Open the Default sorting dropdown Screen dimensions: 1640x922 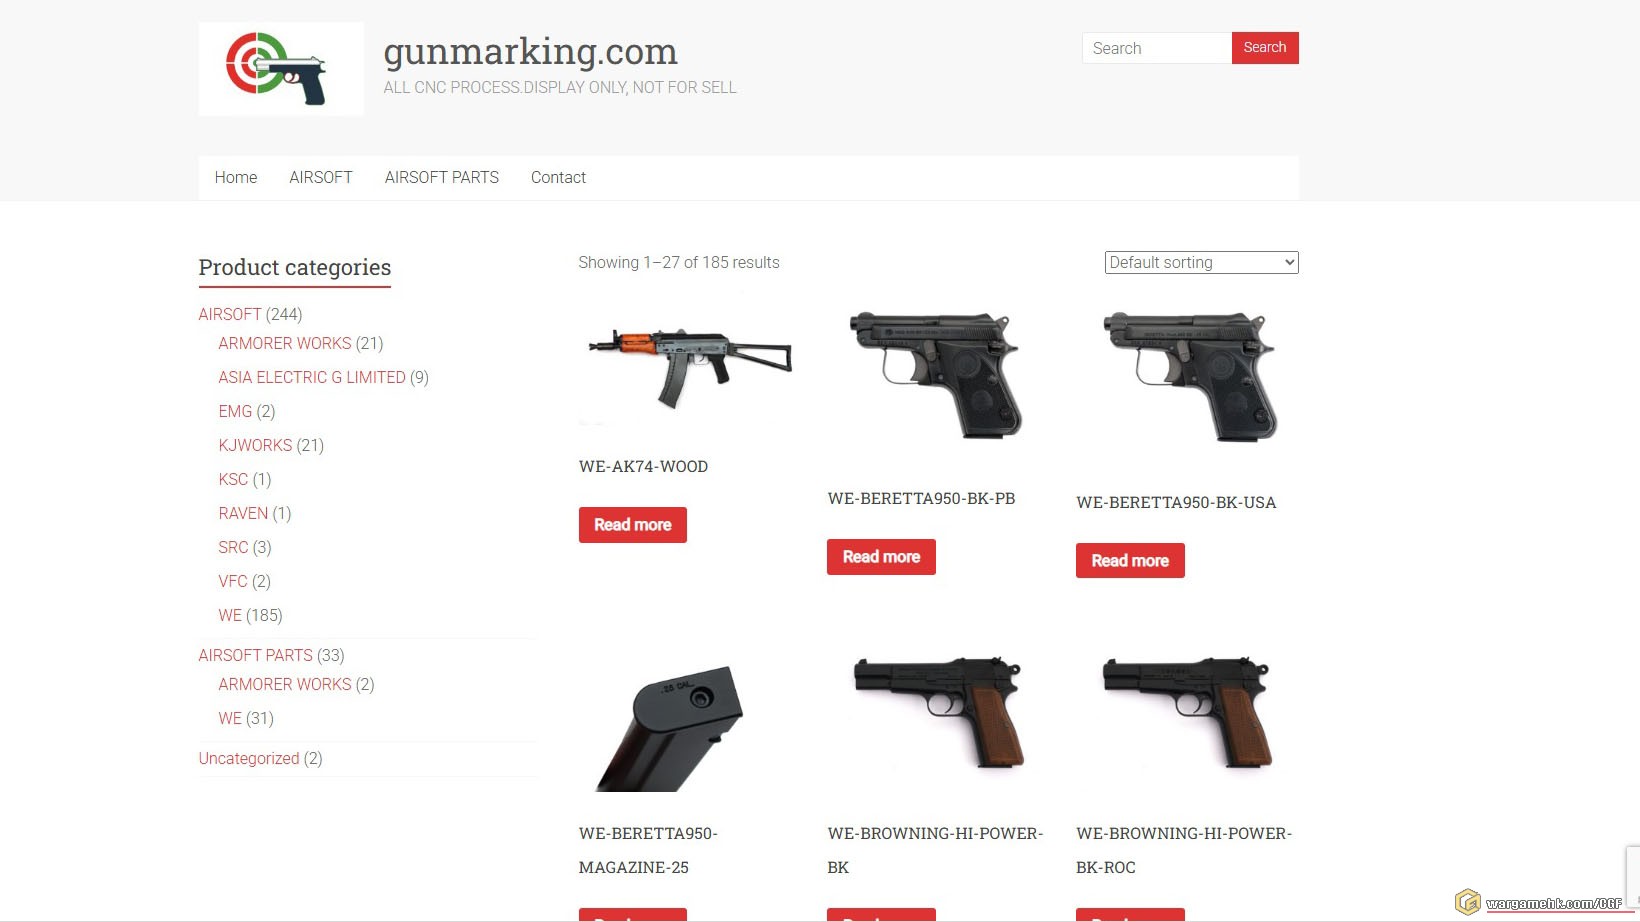pos(1201,262)
